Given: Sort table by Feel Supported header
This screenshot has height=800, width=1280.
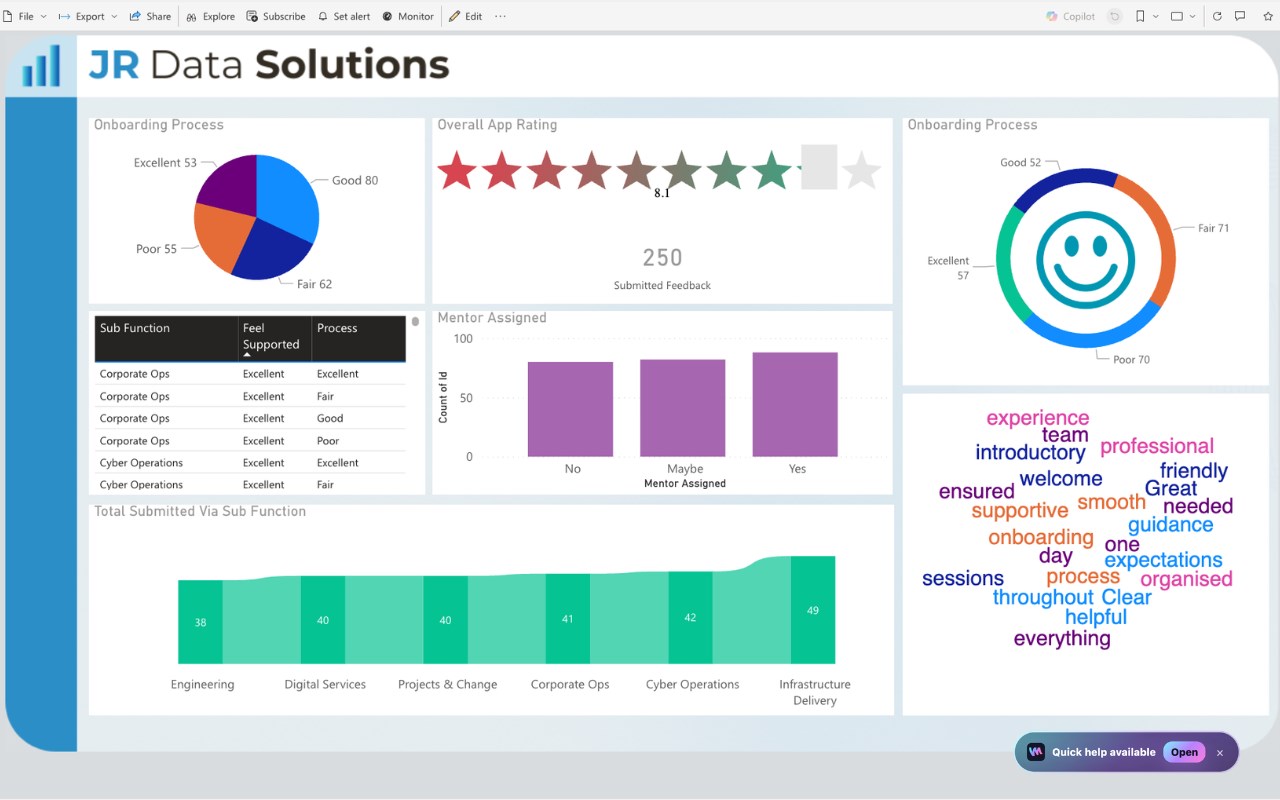Looking at the screenshot, I should click(274, 339).
